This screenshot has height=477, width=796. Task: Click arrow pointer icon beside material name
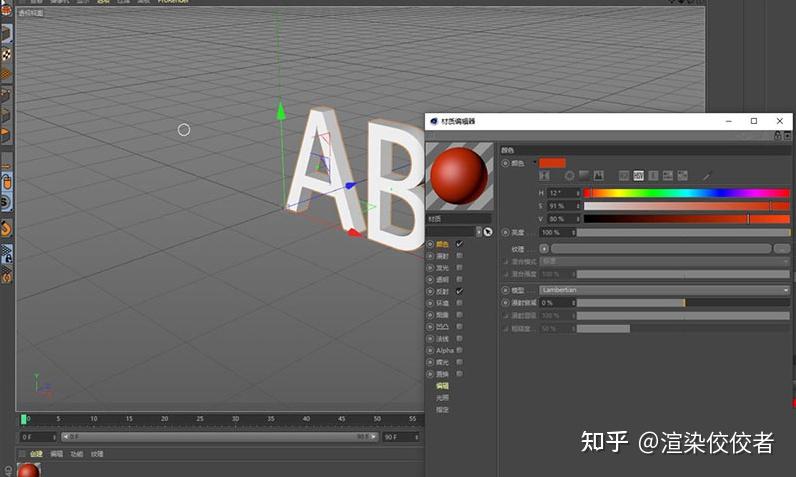coord(487,232)
